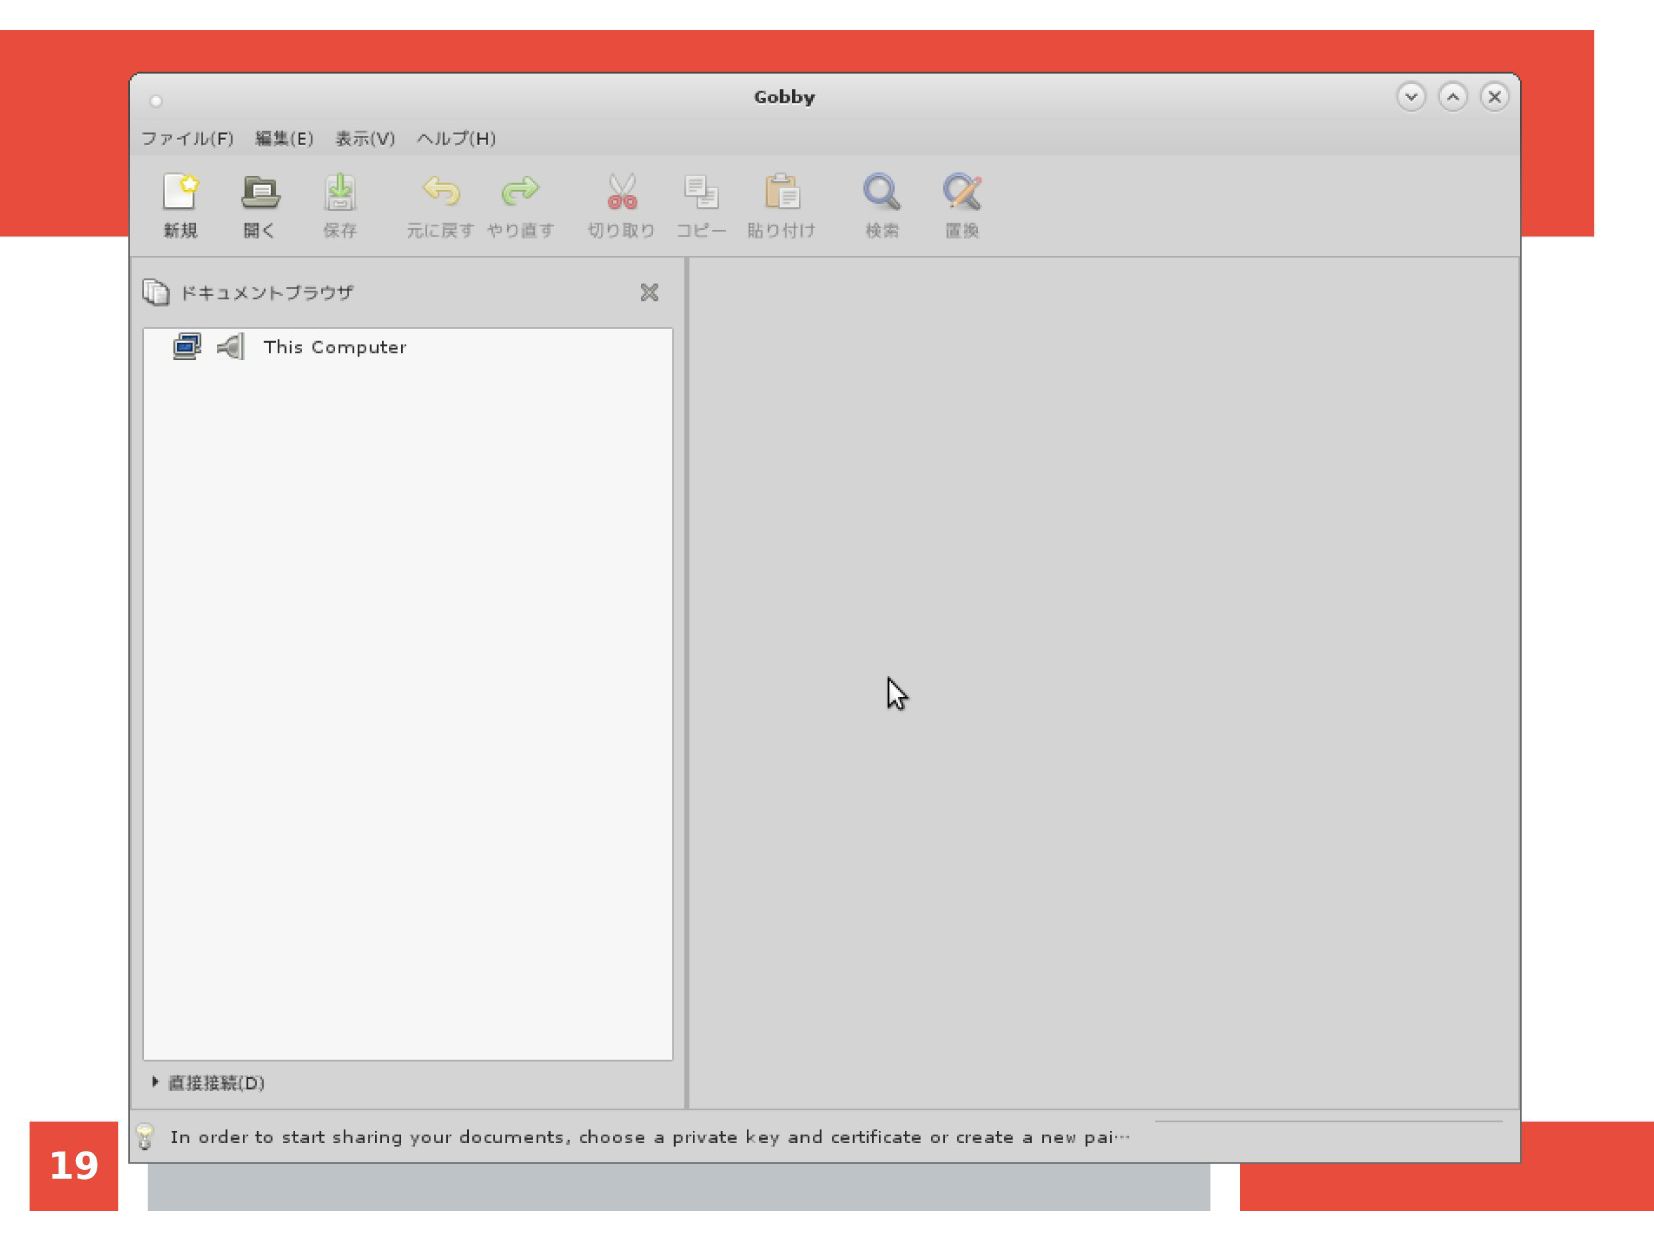
Task: Open the ヘルプ(H) menu
Action: pyautogui.click(x=457, y=138)
